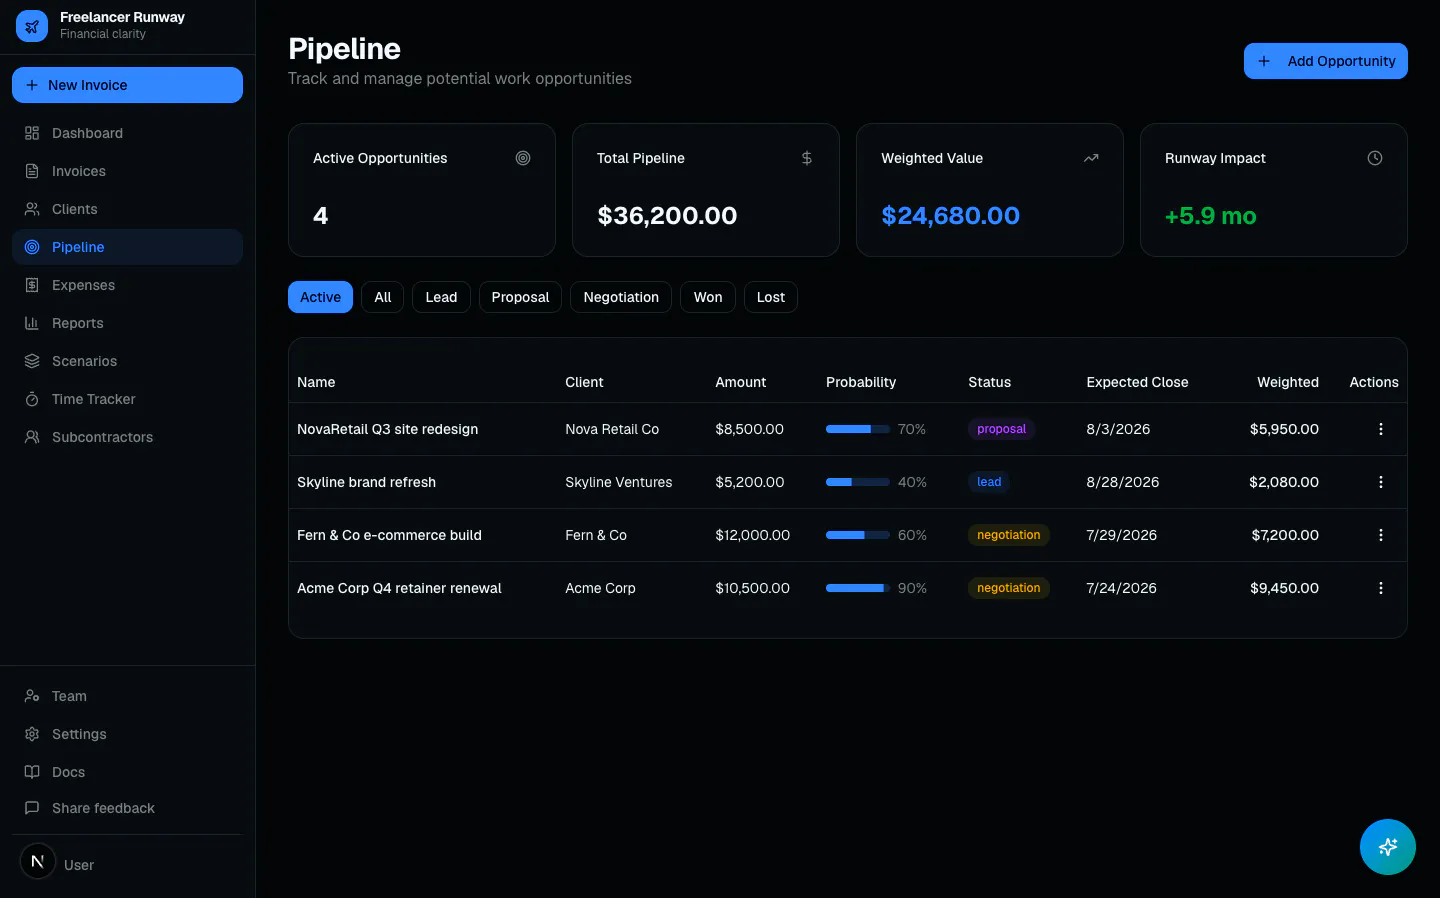
Task: Open actions menu for Fern & Co e-commerce build
Action: [1381, 535]
